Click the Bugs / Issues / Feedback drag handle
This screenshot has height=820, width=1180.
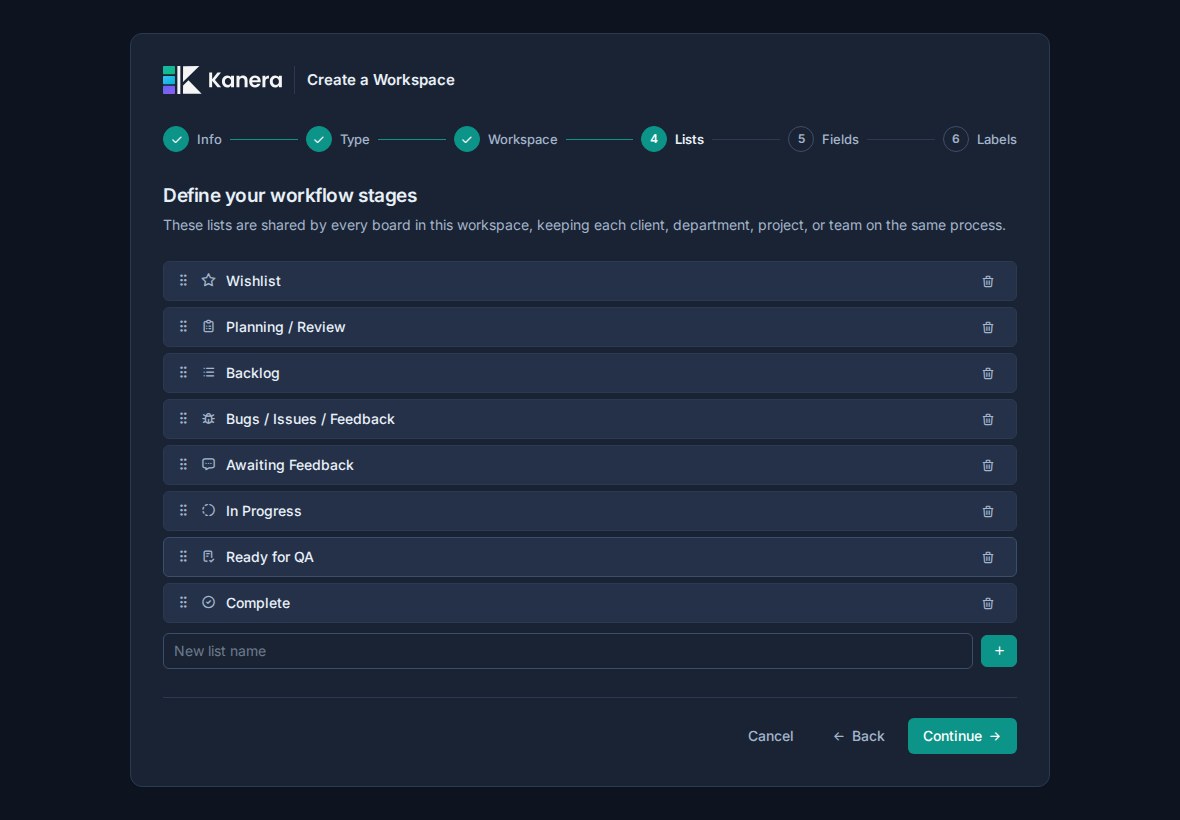pos(183,418)
